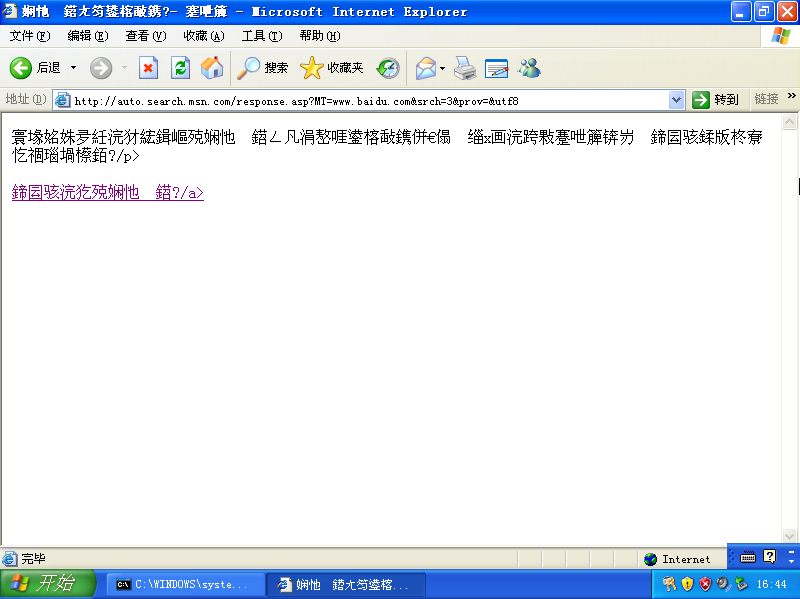This screenshot has height=599, width=800.
Task: Open the Favorites panel
Action: 330,68
